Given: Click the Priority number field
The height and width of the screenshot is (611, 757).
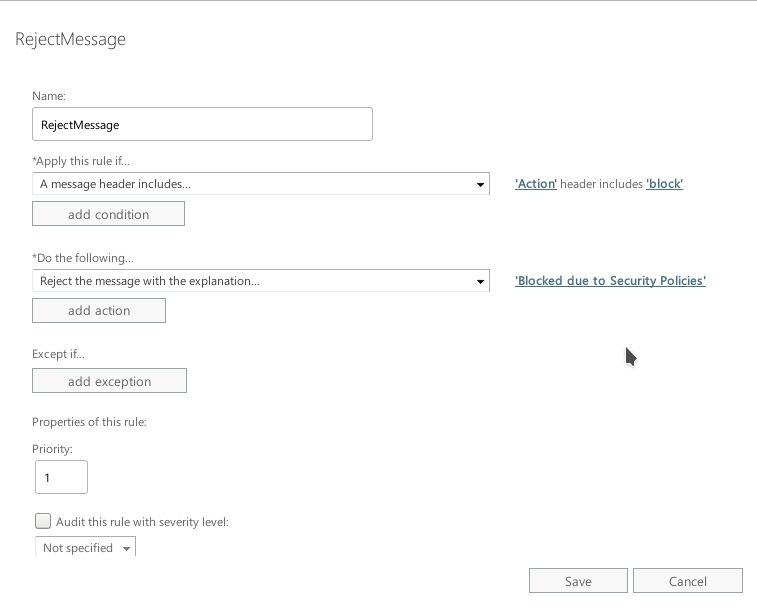Looking at the screenshot, I should 60,477.
